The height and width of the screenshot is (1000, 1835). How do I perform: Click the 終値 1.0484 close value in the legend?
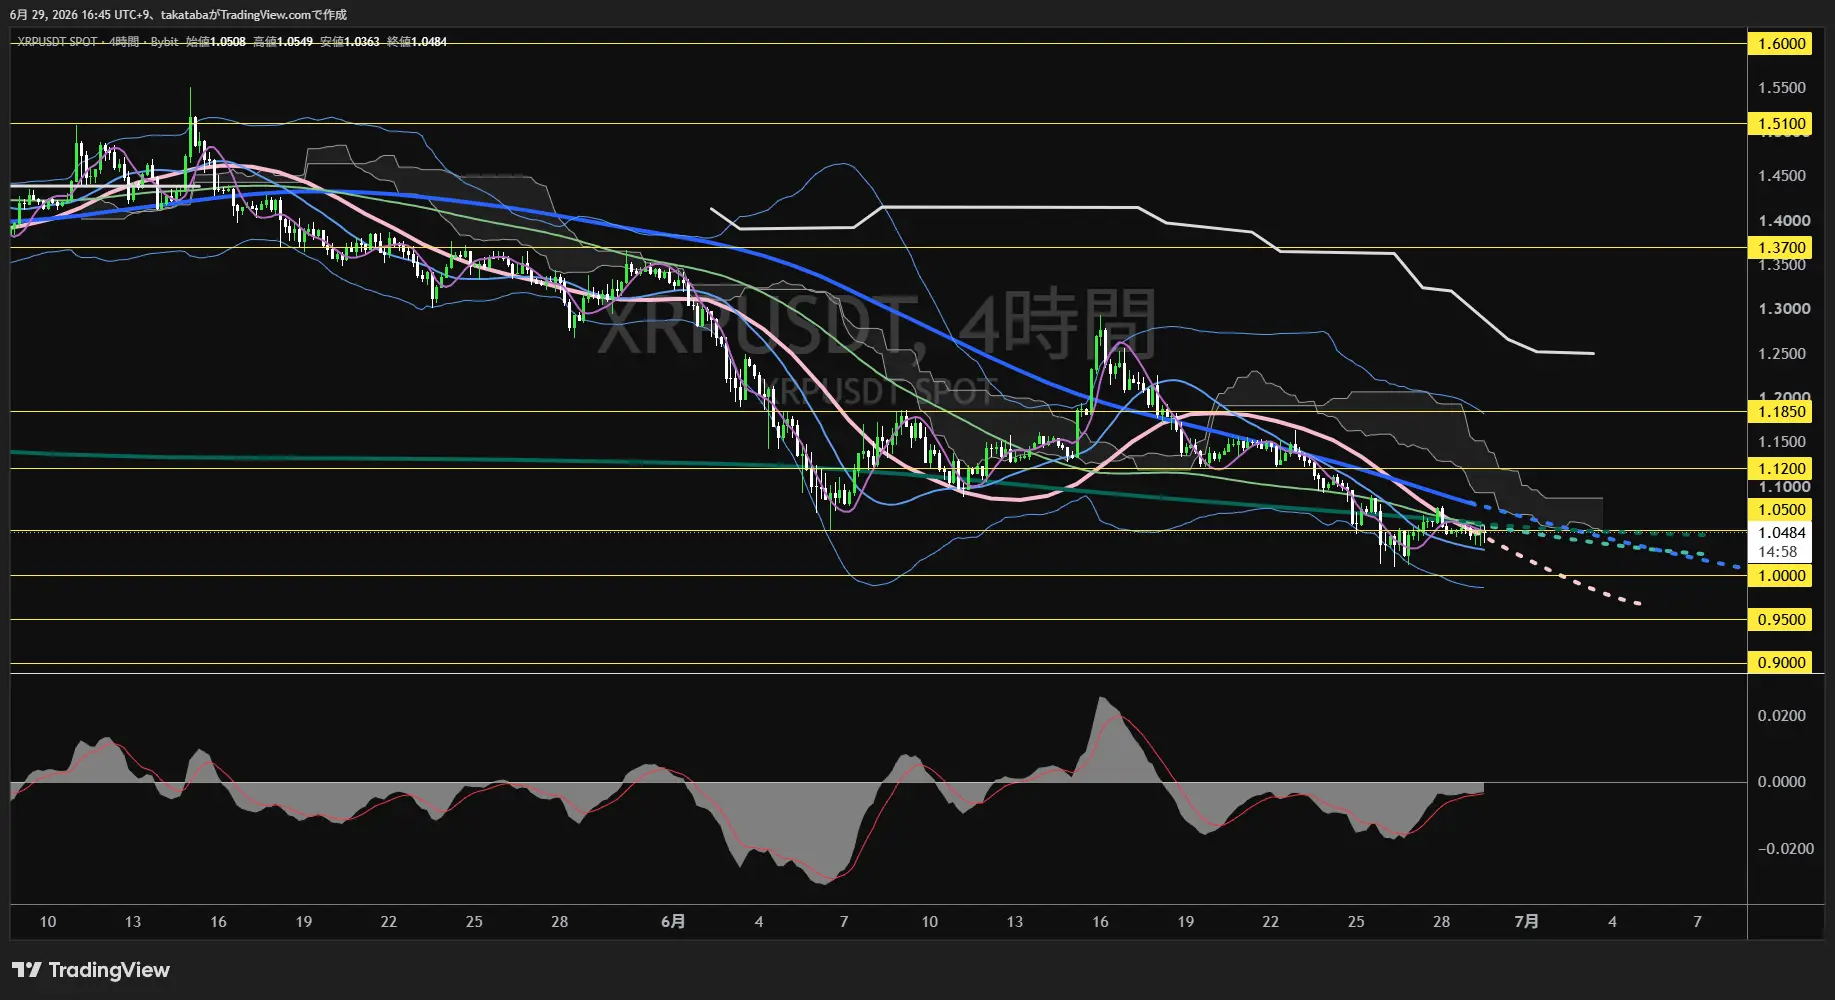pyautogui.click(x=417, y=42)
